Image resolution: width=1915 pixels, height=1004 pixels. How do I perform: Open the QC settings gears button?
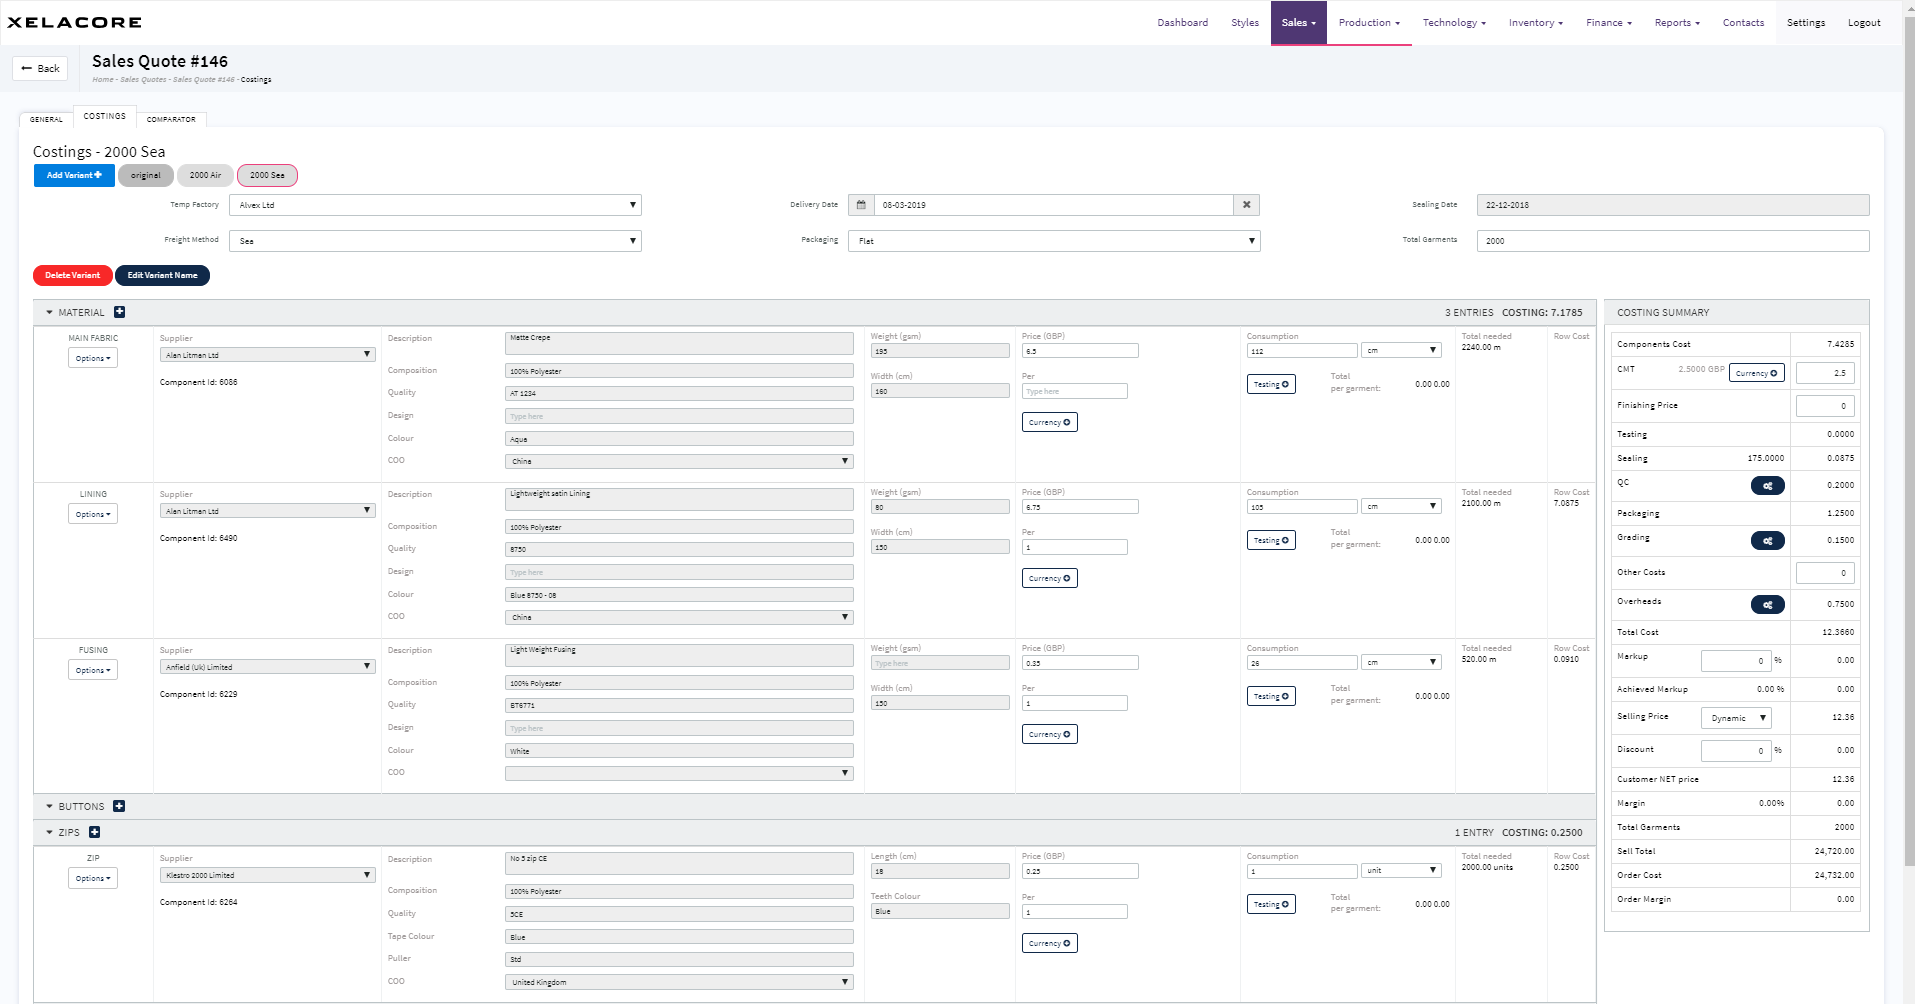point(1767,486)
